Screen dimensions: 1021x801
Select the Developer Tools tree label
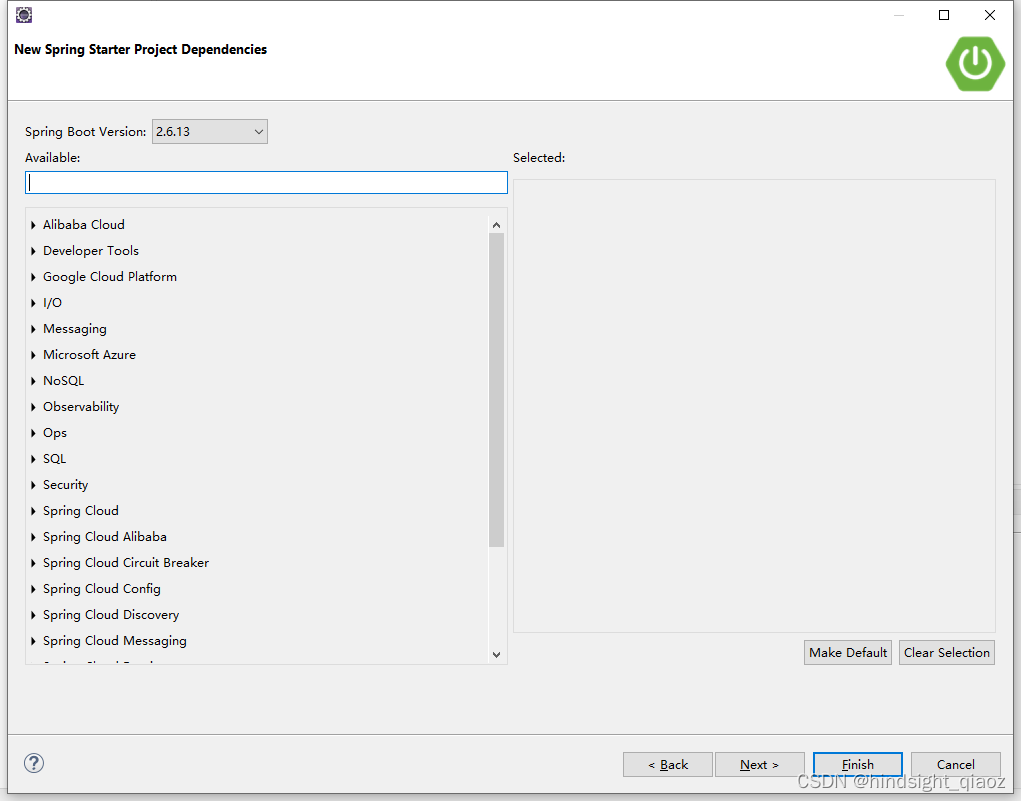[91, 251]
